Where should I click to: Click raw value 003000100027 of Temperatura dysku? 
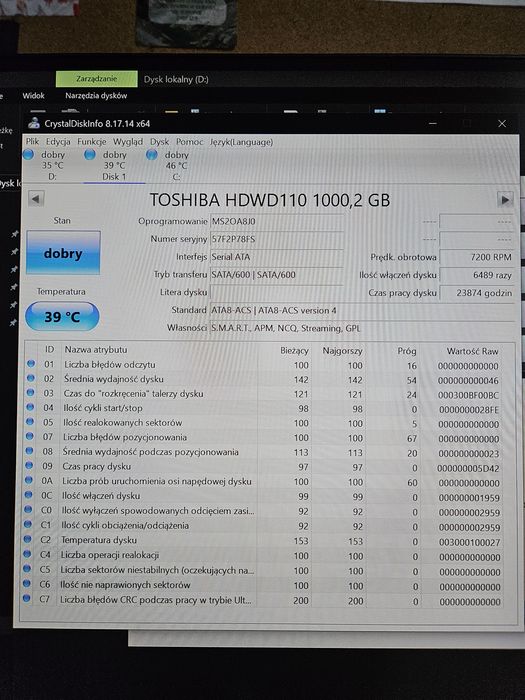point(469,542)
